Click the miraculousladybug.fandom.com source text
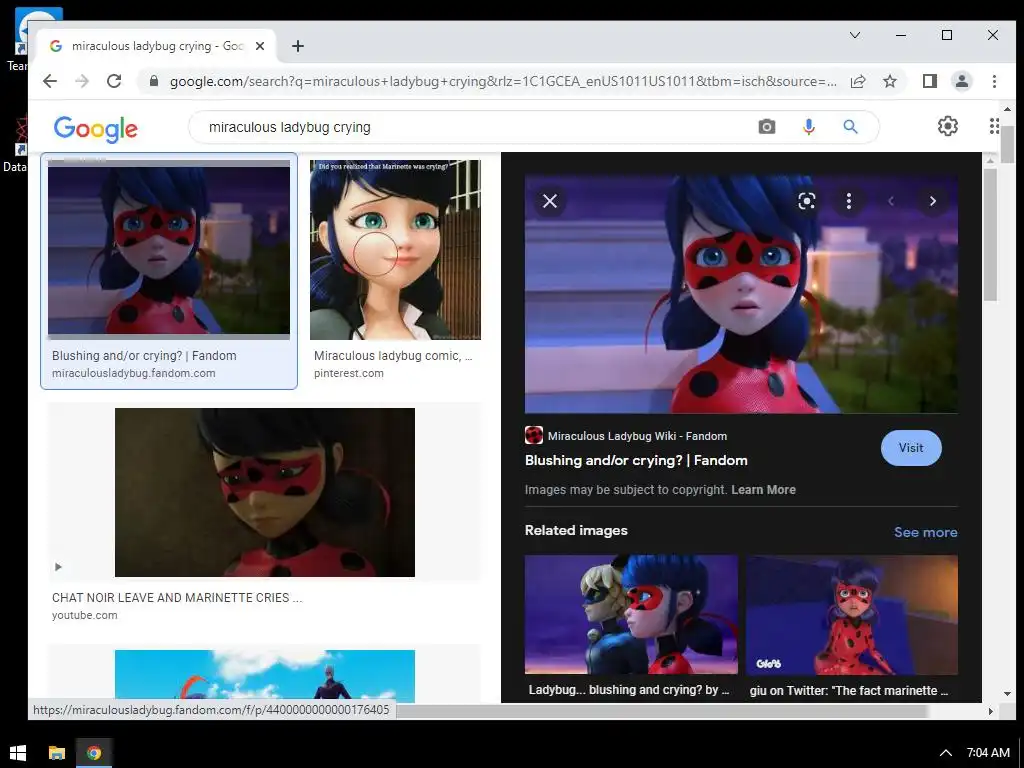Image resolution: width=1024 pixels, height=768 pixels. point(134,374)
